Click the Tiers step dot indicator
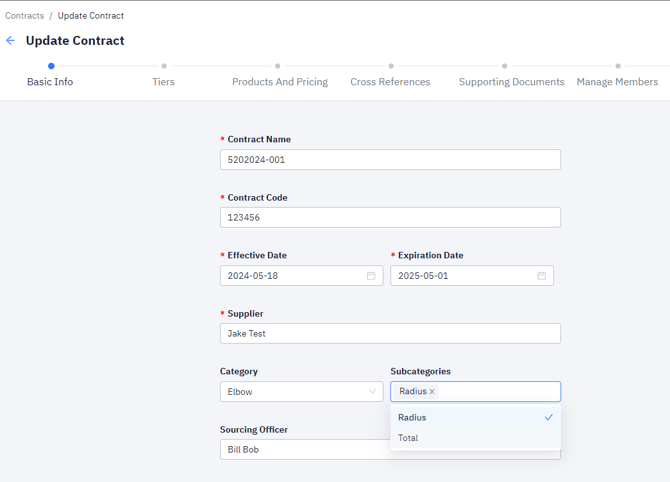The width and height of the screenshot is (670, 482). point(164,66)
